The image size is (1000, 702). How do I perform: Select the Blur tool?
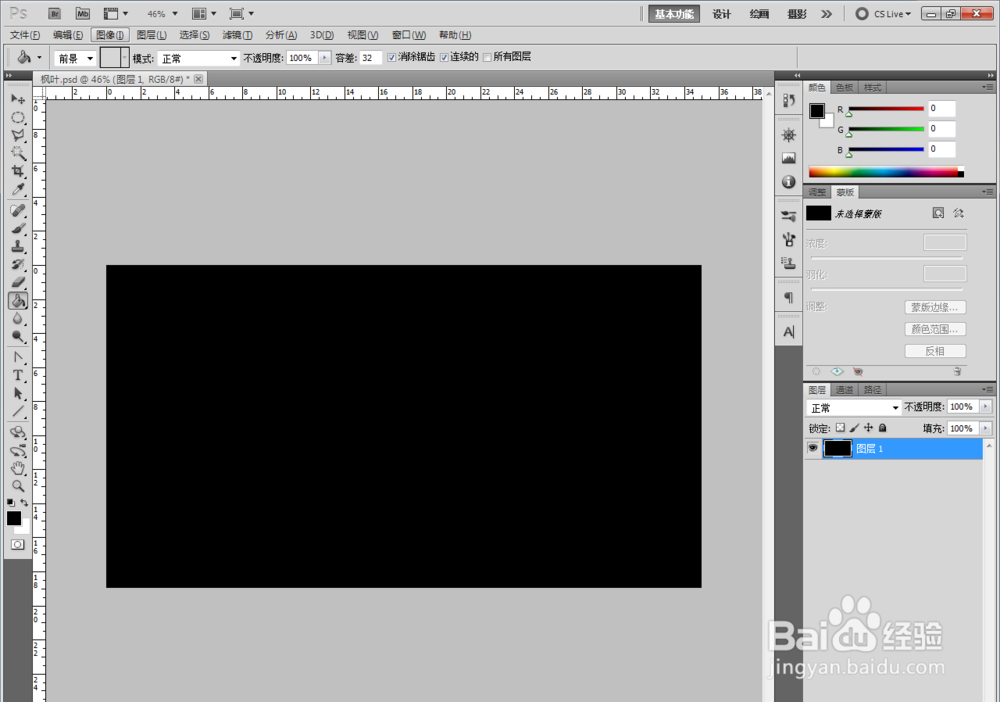[18, 318]
